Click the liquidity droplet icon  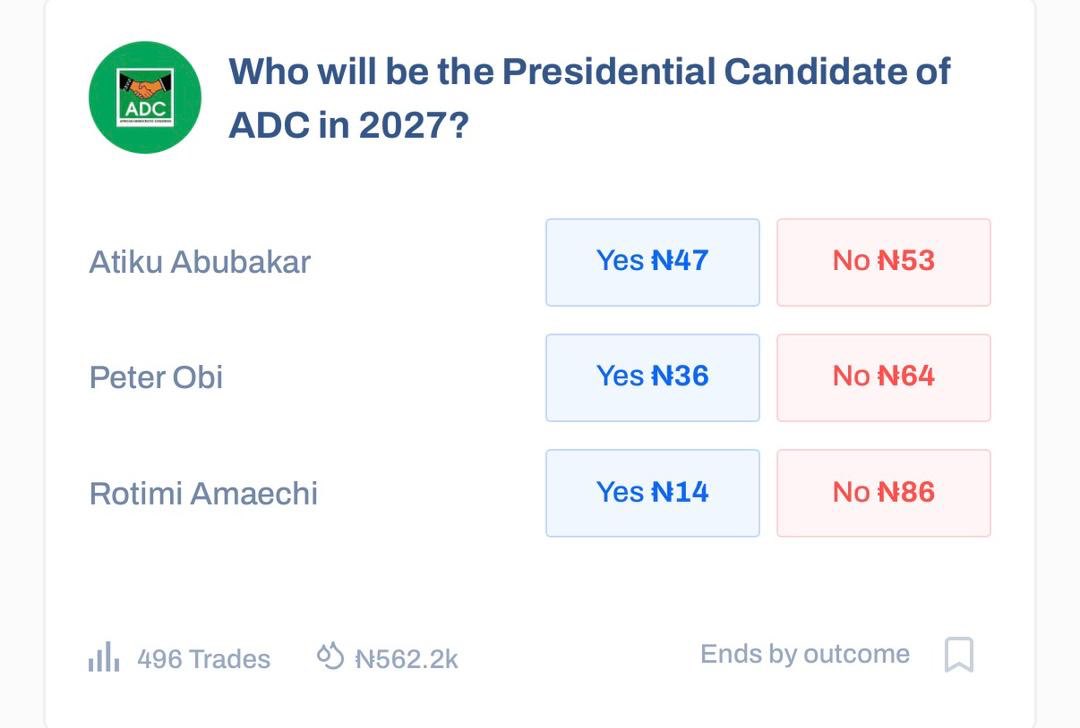tap(330, 656)
